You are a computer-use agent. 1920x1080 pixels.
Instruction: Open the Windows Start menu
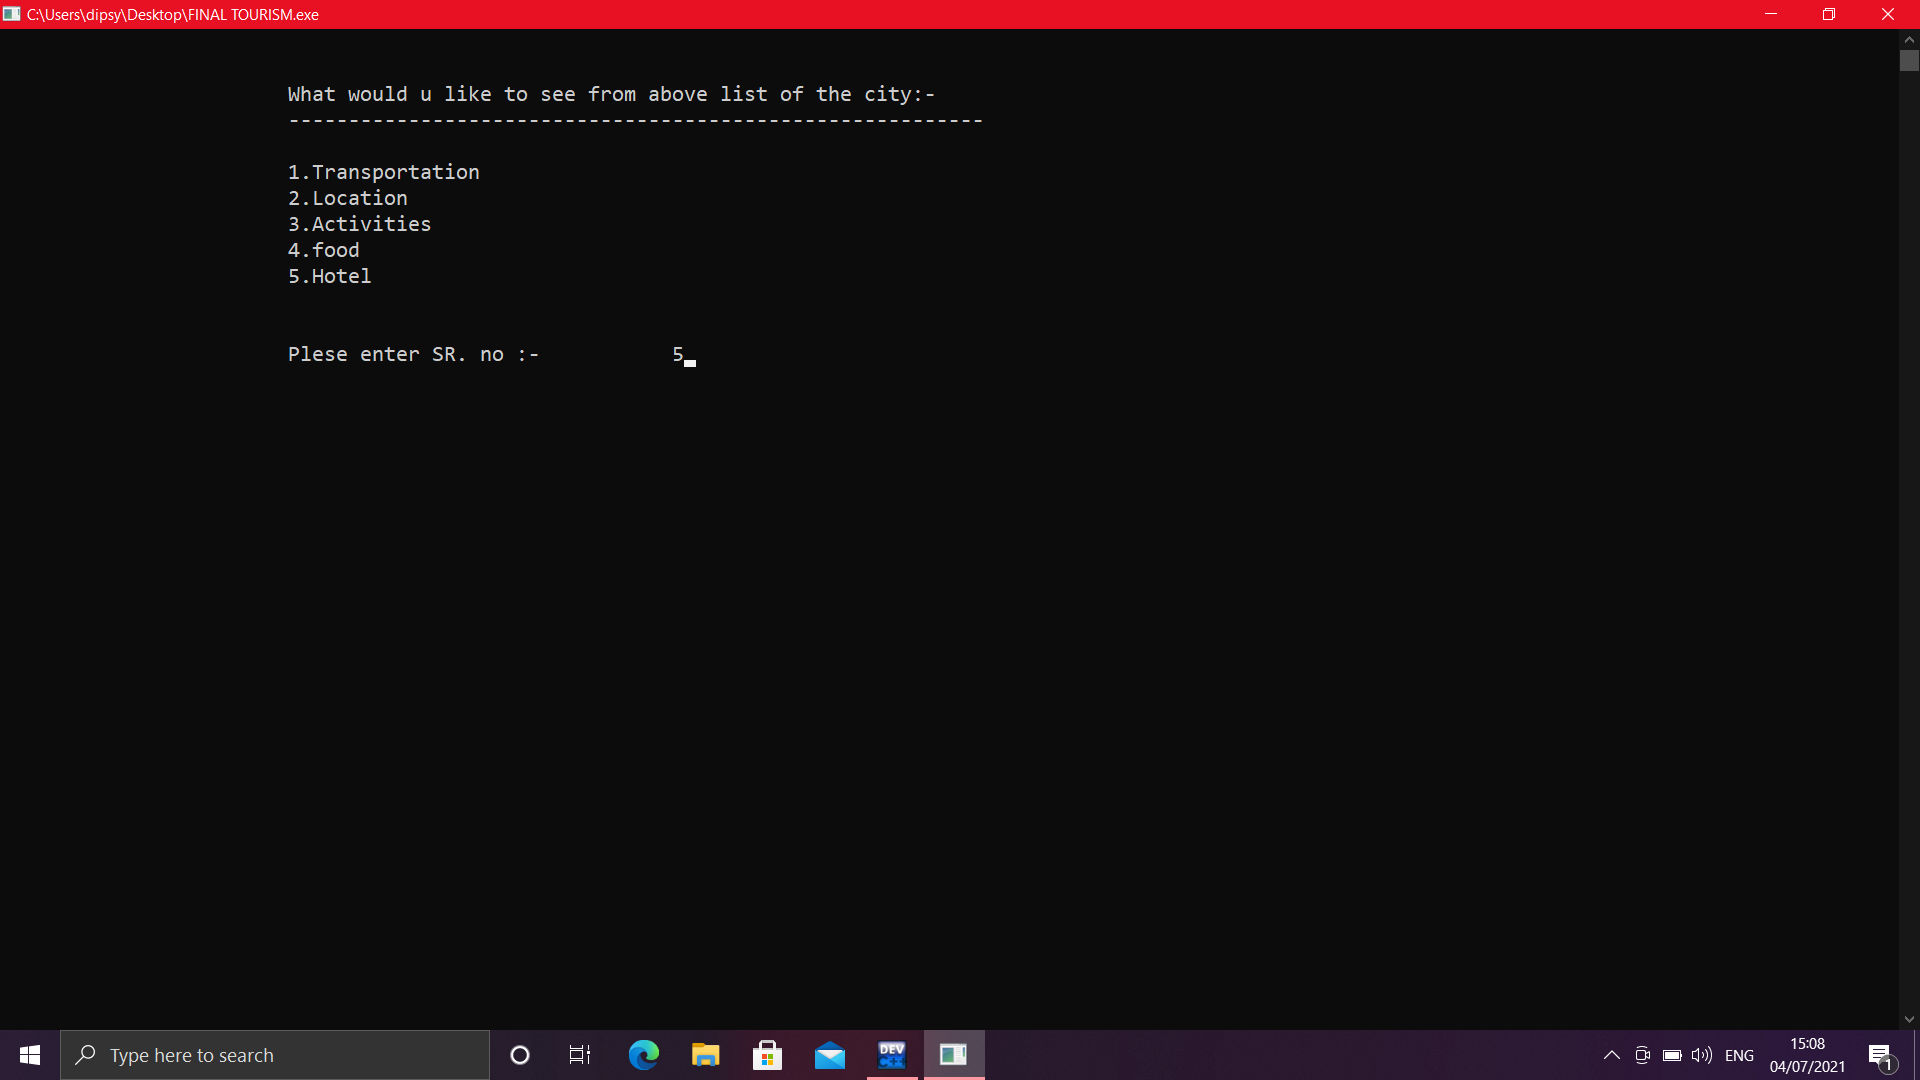[x=30, y=1055]
